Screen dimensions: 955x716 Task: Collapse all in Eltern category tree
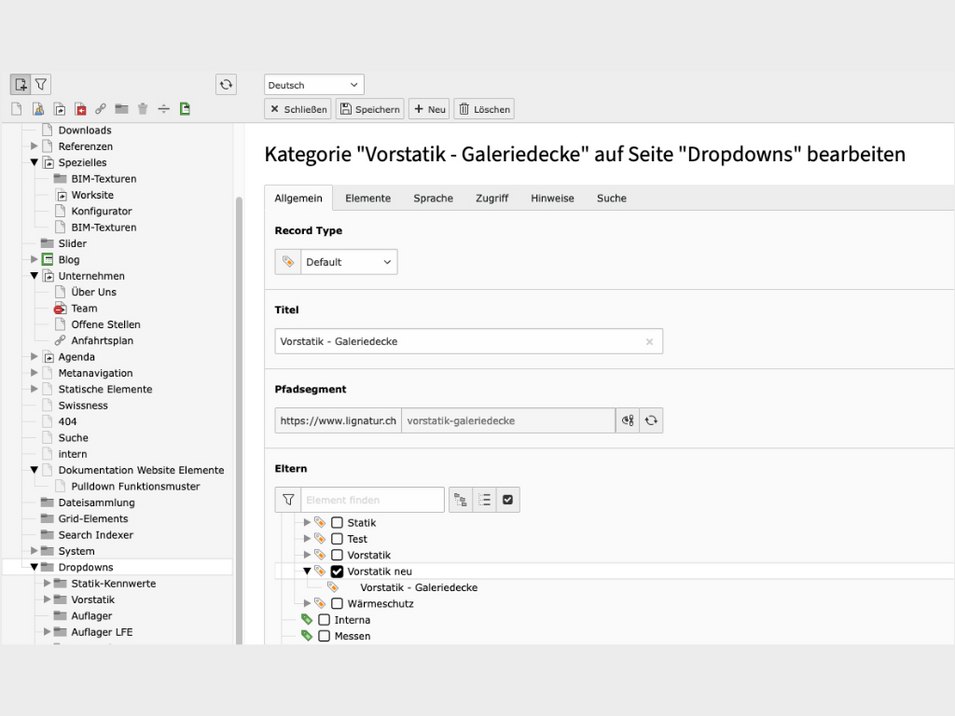click(x=484, y=500)
